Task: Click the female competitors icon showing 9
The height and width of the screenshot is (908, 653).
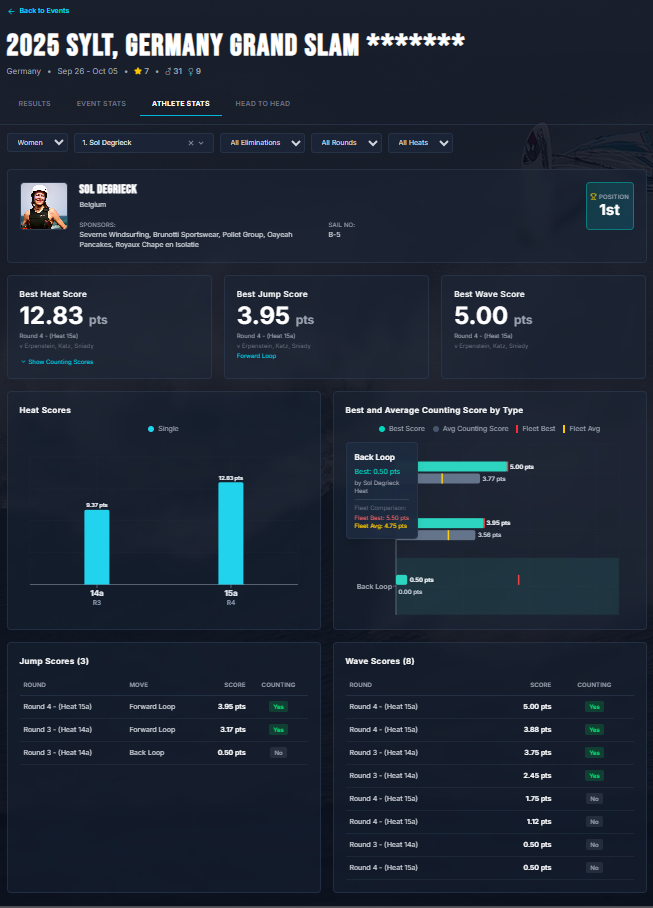Action: point(191,71)
